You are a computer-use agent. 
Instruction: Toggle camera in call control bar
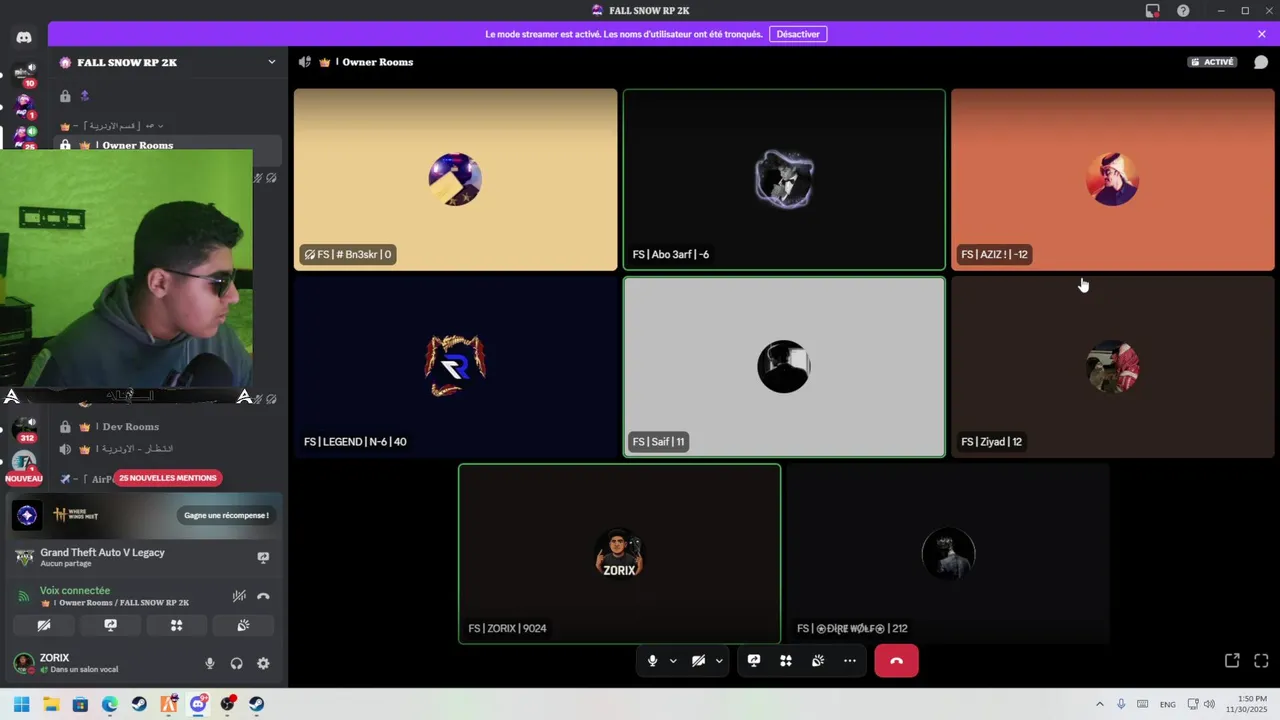pyautogui.click(x=698, y=661)
